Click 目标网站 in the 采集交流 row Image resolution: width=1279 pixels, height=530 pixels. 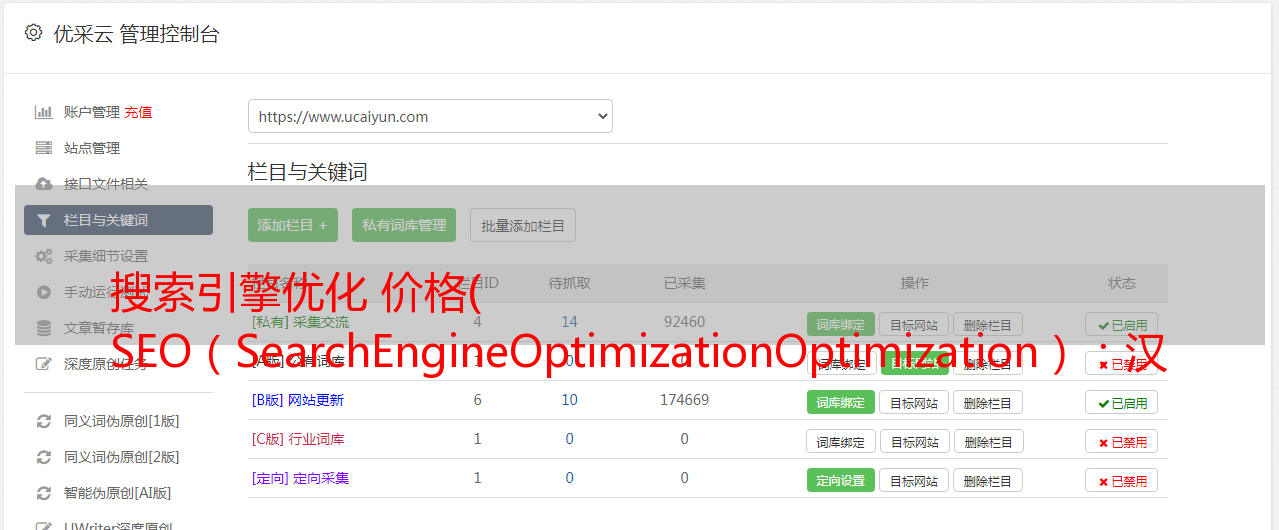click(x=914, y=324)
